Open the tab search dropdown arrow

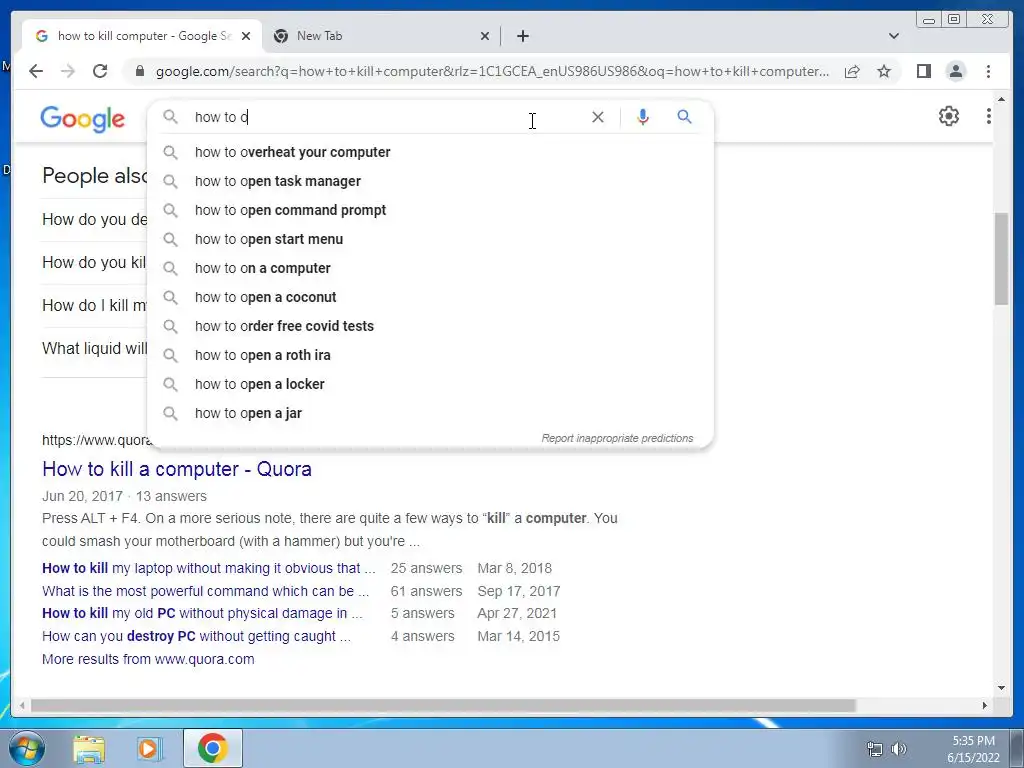pos(893,36)
